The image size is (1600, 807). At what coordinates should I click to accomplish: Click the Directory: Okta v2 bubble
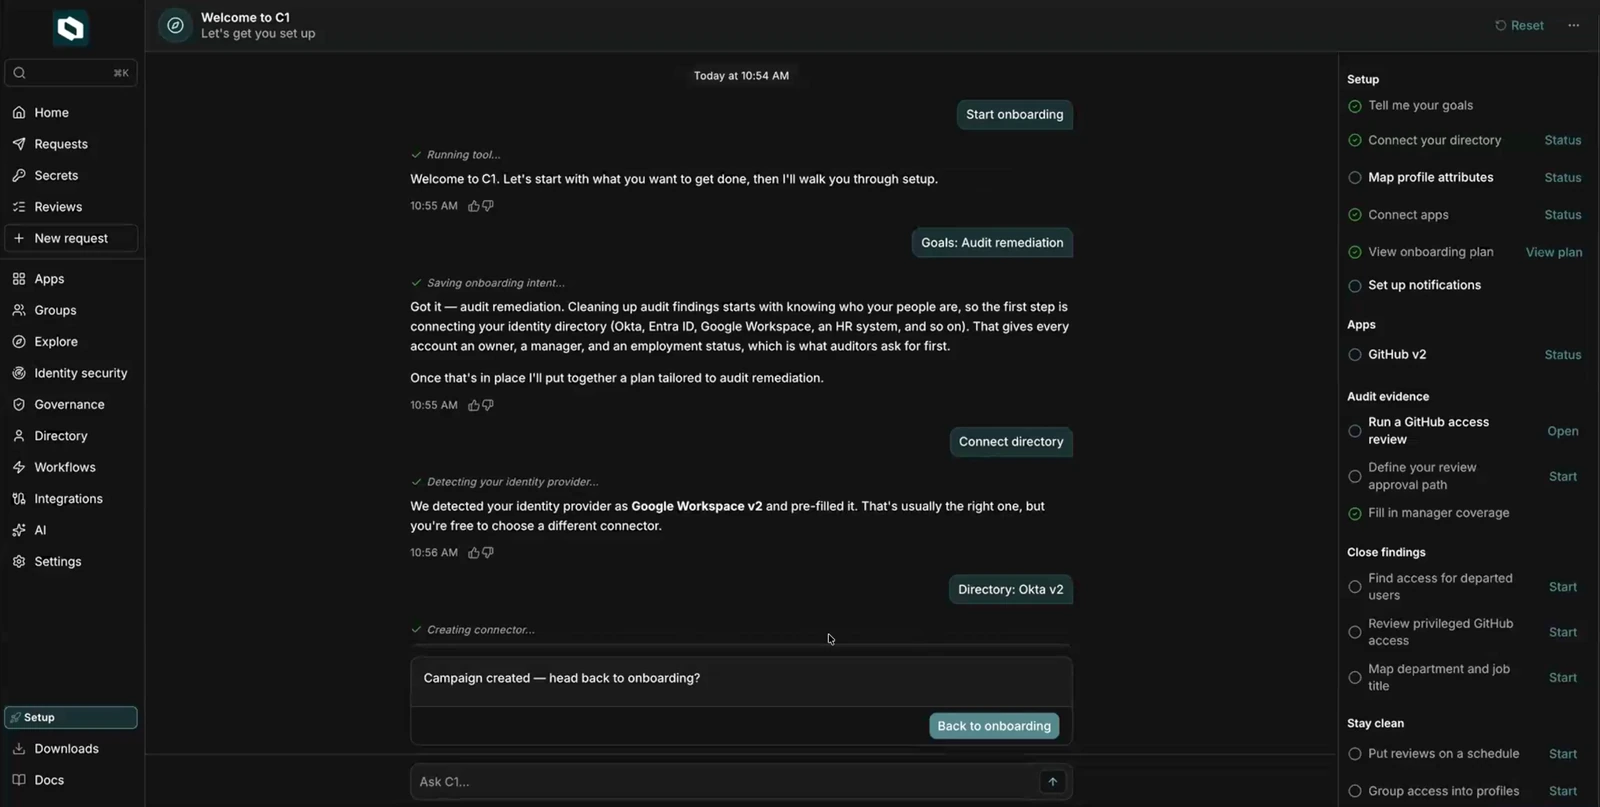[x=1010, y=590]
